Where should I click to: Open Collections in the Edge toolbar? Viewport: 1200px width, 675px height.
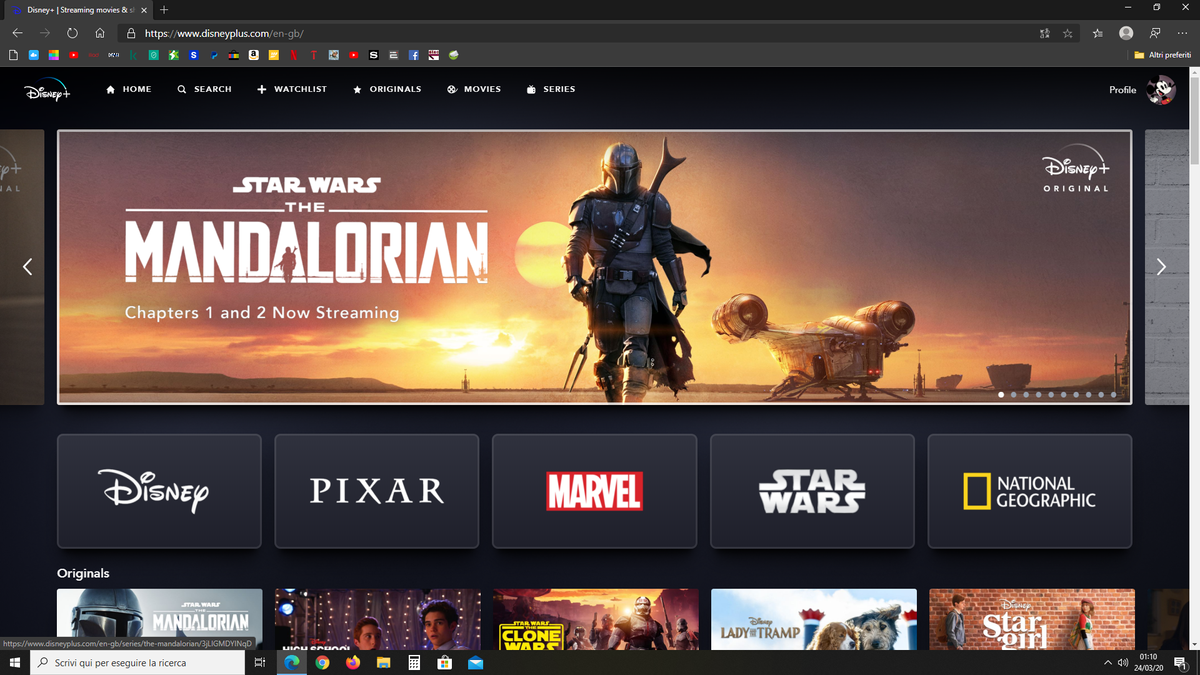click(x=1097, y=33)
